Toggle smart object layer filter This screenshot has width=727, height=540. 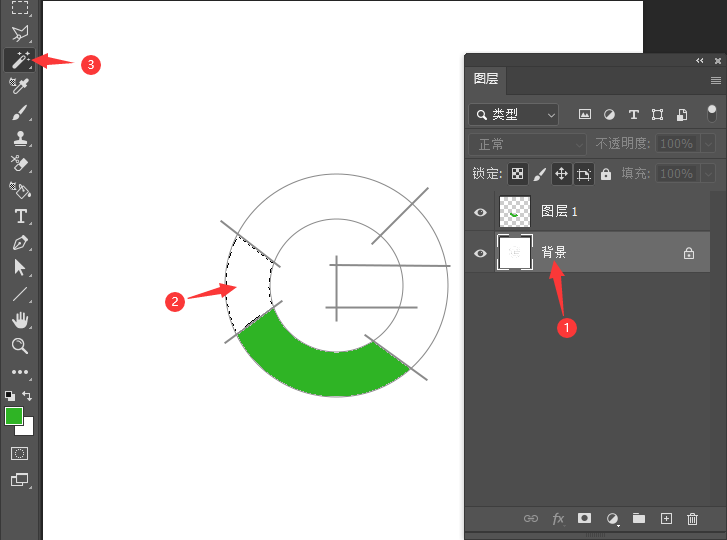682,114
